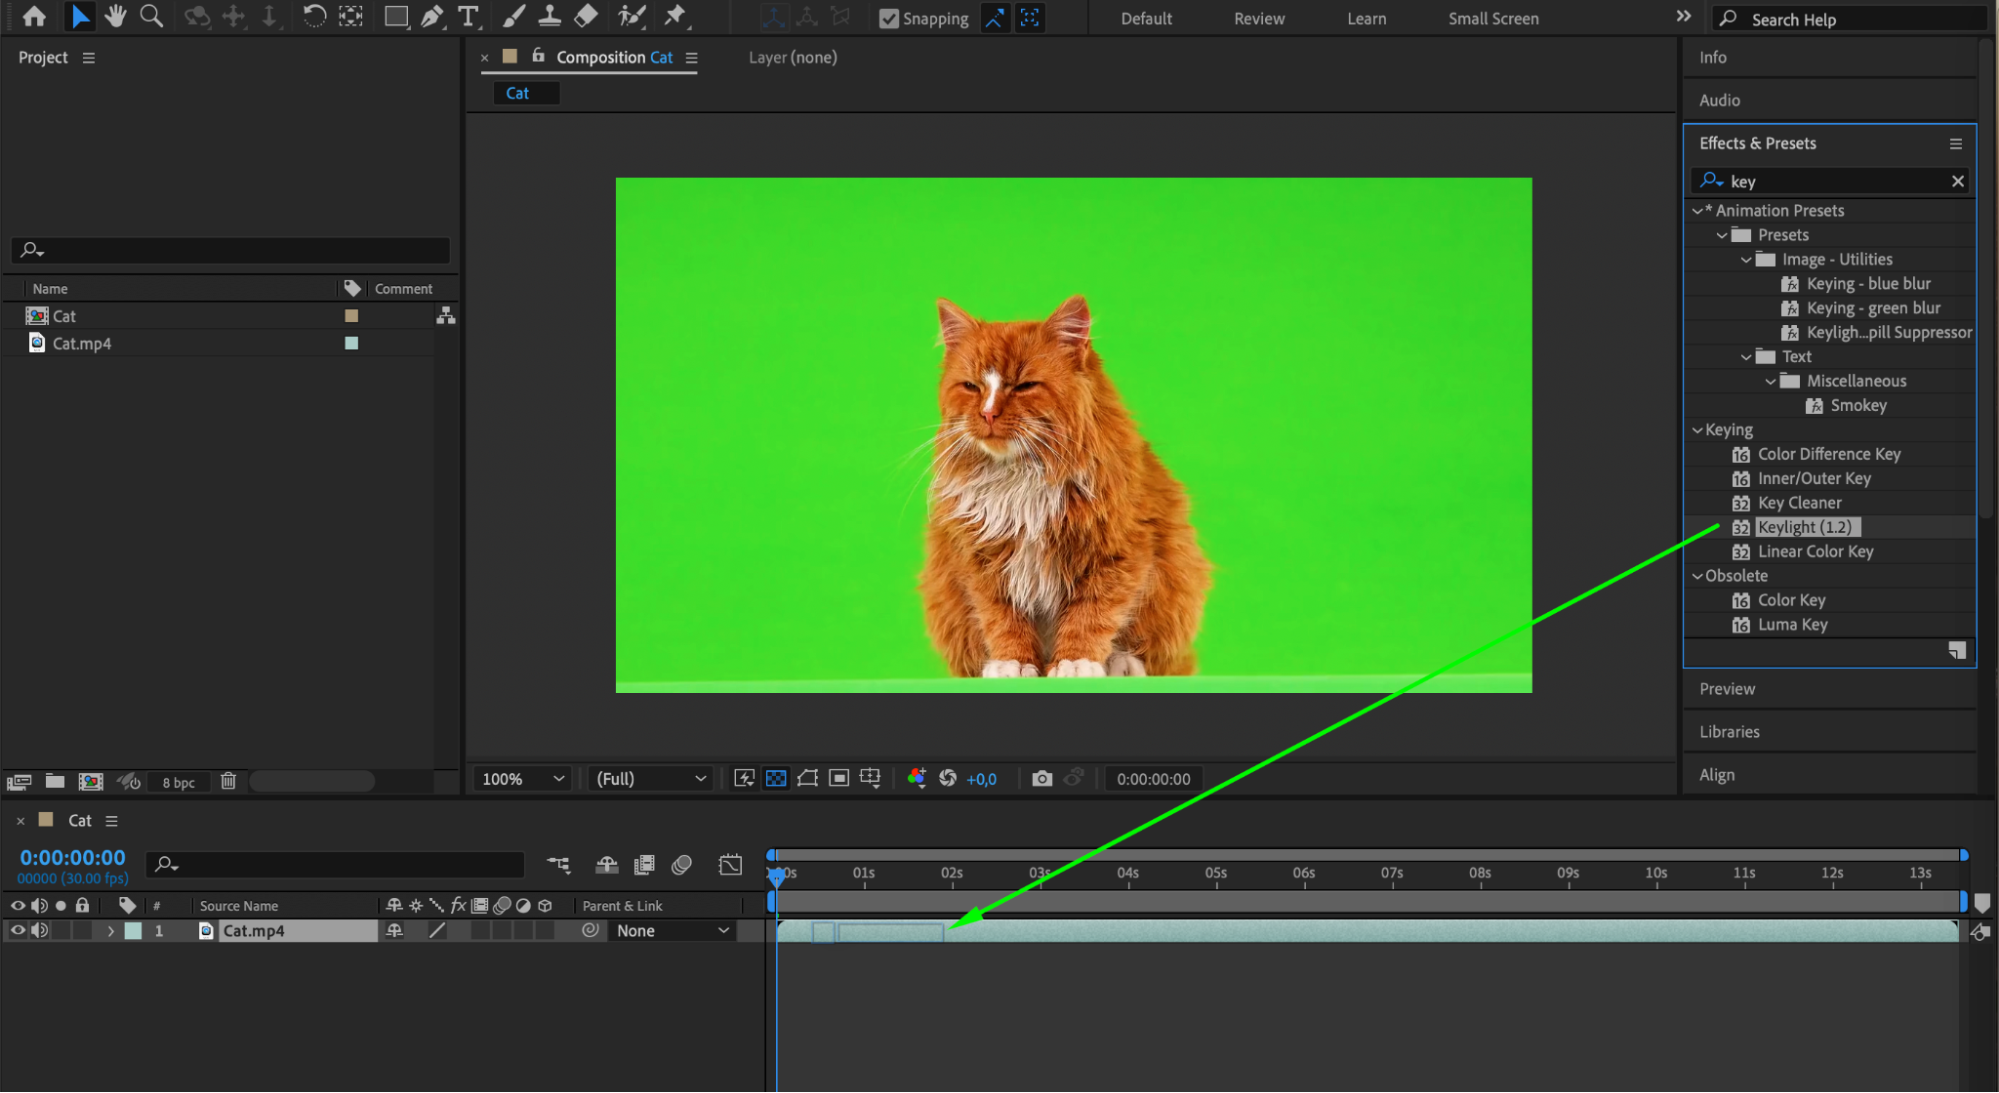Viewport: 1999px width, 1093px height.
Task: Disable the Snapping checkbox
Action: coord(888,18)
